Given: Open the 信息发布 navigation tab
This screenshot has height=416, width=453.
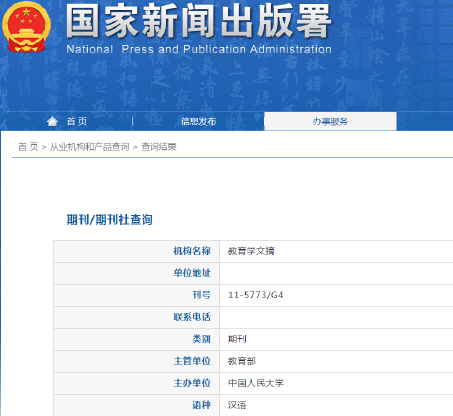Looking at the screenshot, I should tap(199, 121).
